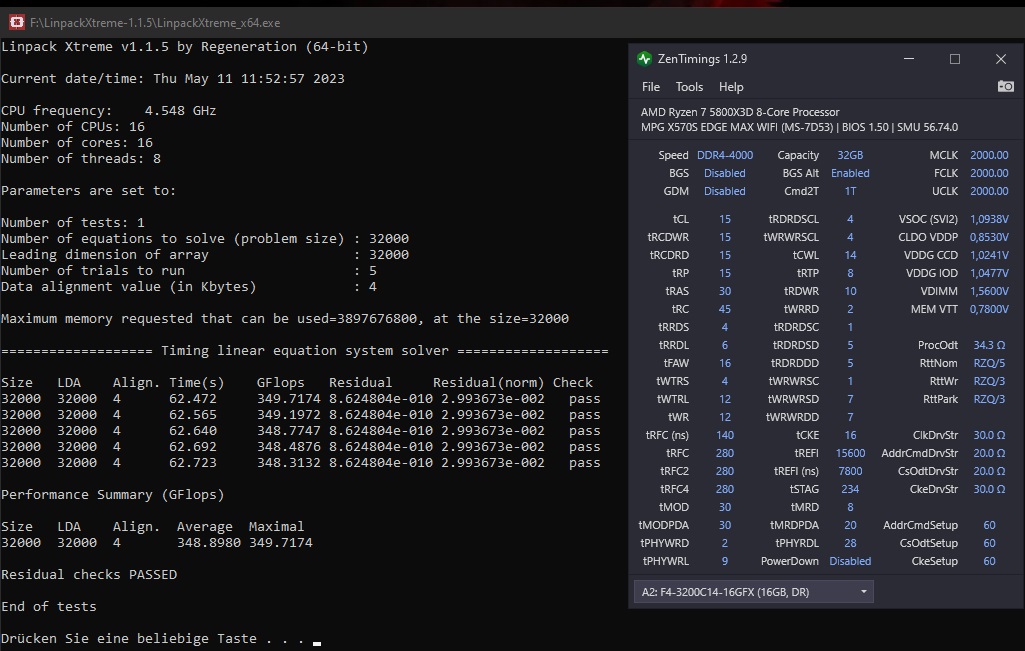This screenshot has width=1025, height=651.
Task: Click the tRC value 45
Action: 724,309
